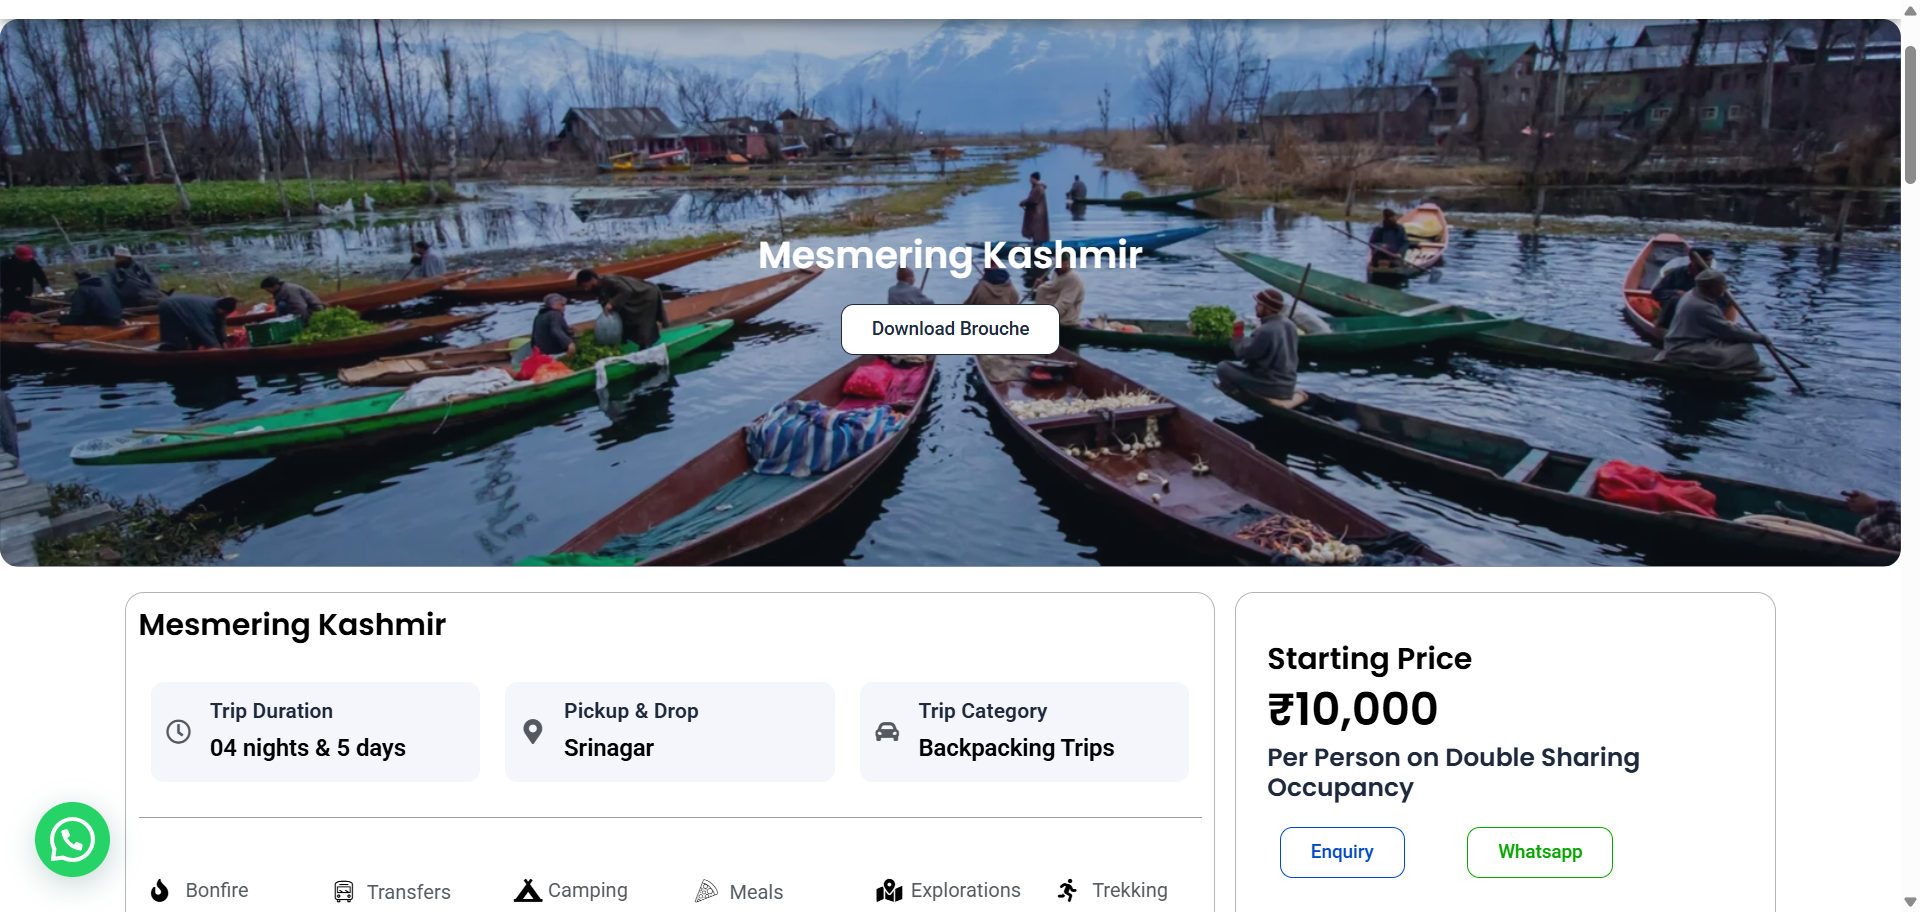Click the Camping tent icon
Screen dimensions: 1920x912
527,891
